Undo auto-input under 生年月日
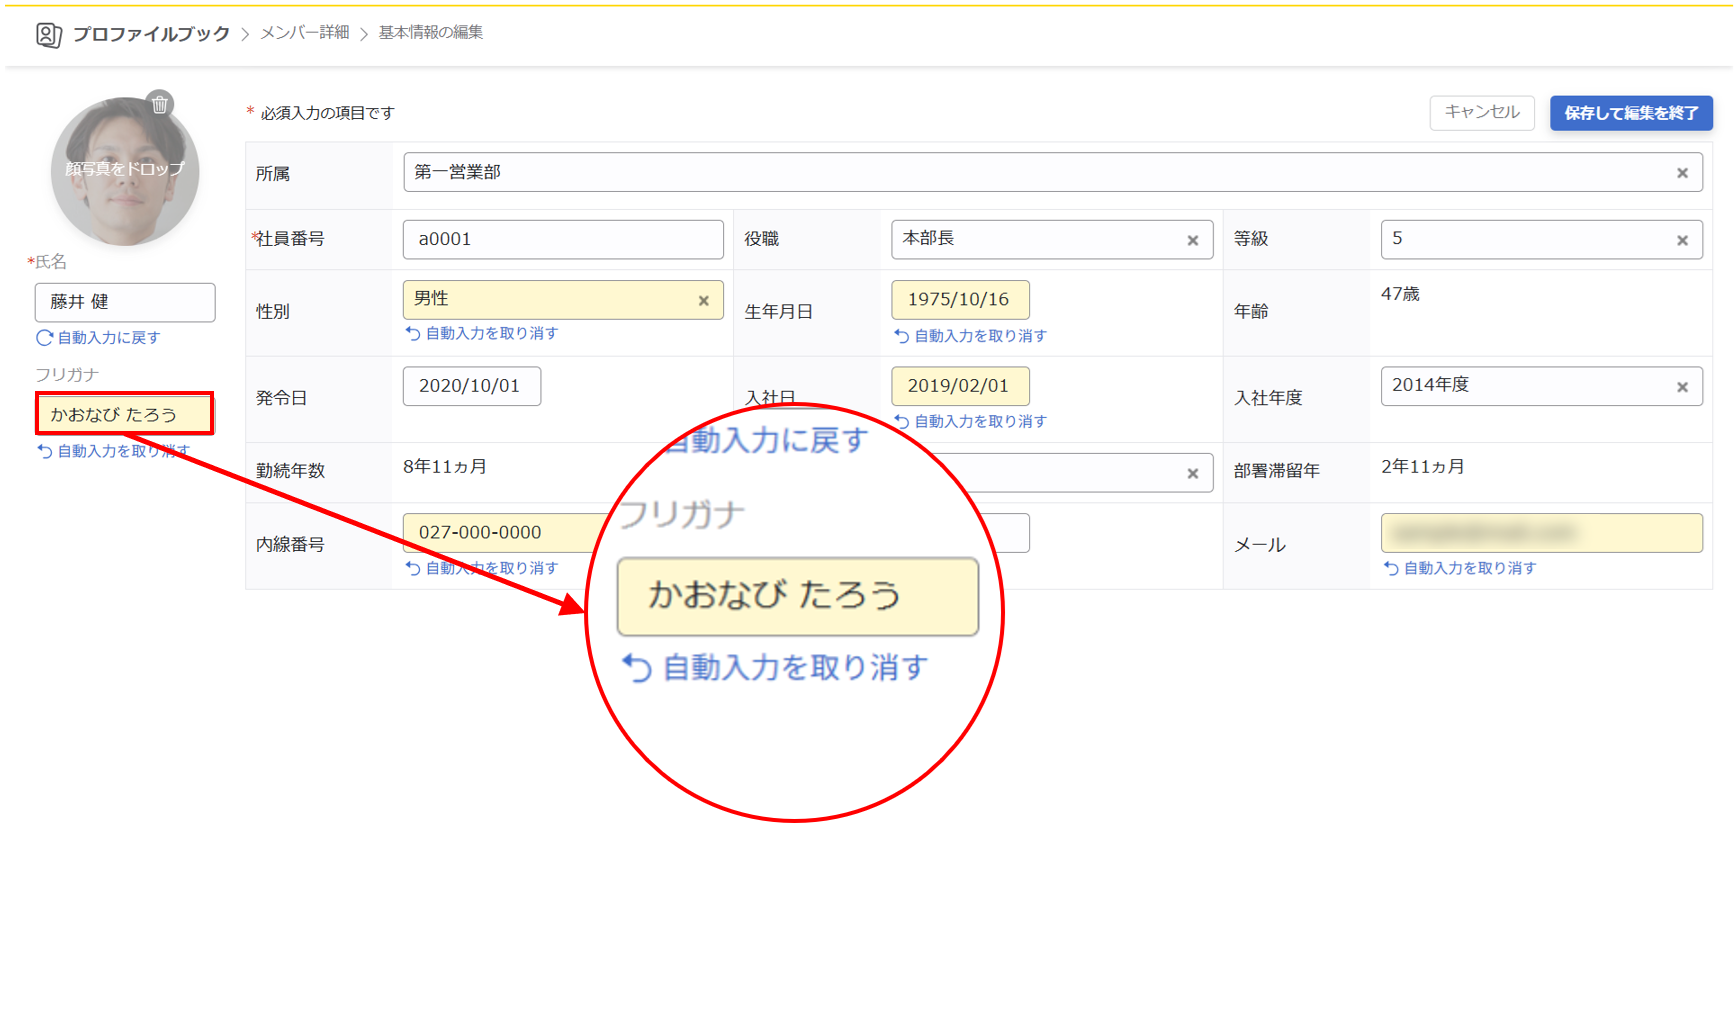Screen dimensions: 1735x1009 tap(971, 336)
